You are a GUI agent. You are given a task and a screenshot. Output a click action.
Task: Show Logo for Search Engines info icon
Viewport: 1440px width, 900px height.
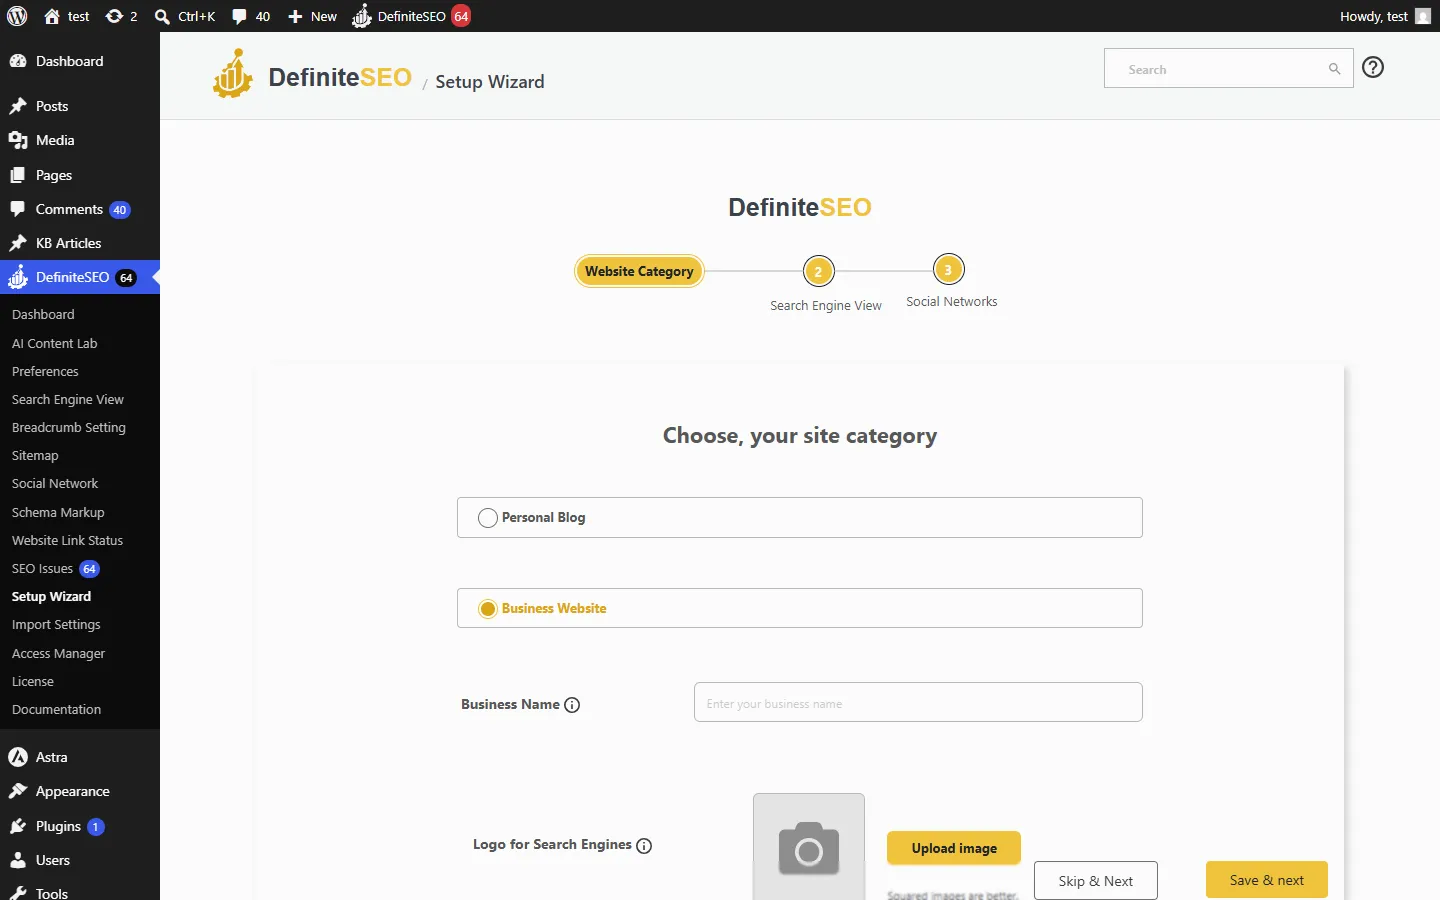(644, 846)
